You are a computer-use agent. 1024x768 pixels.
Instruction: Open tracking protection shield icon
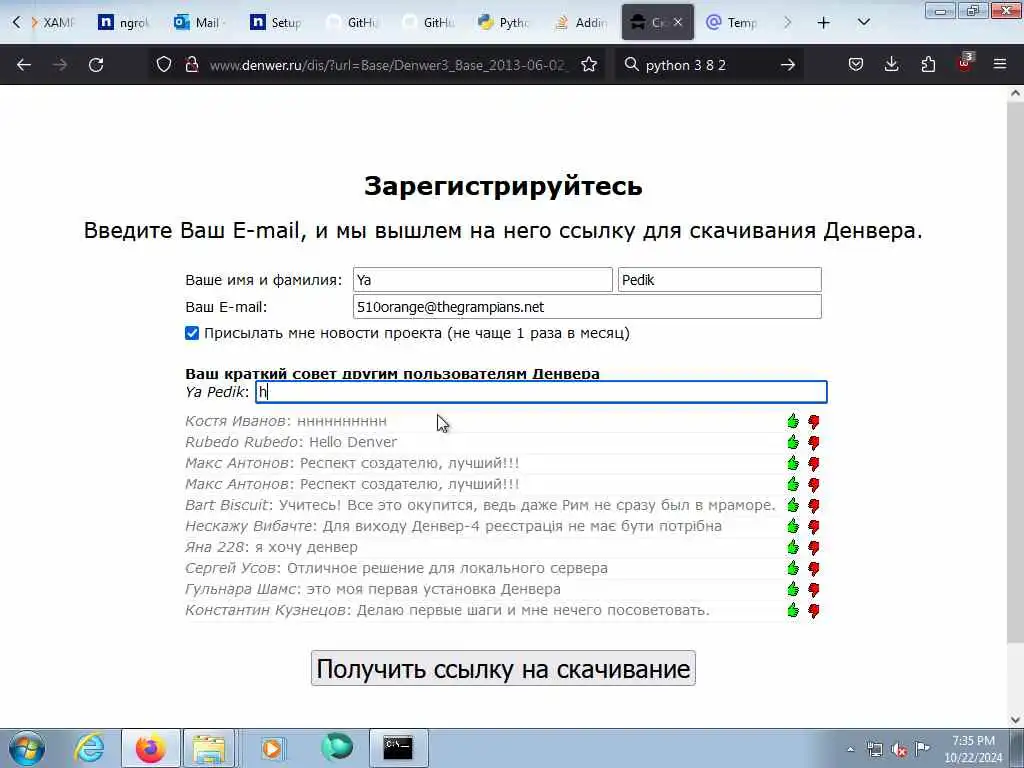(x=164, y=65)
